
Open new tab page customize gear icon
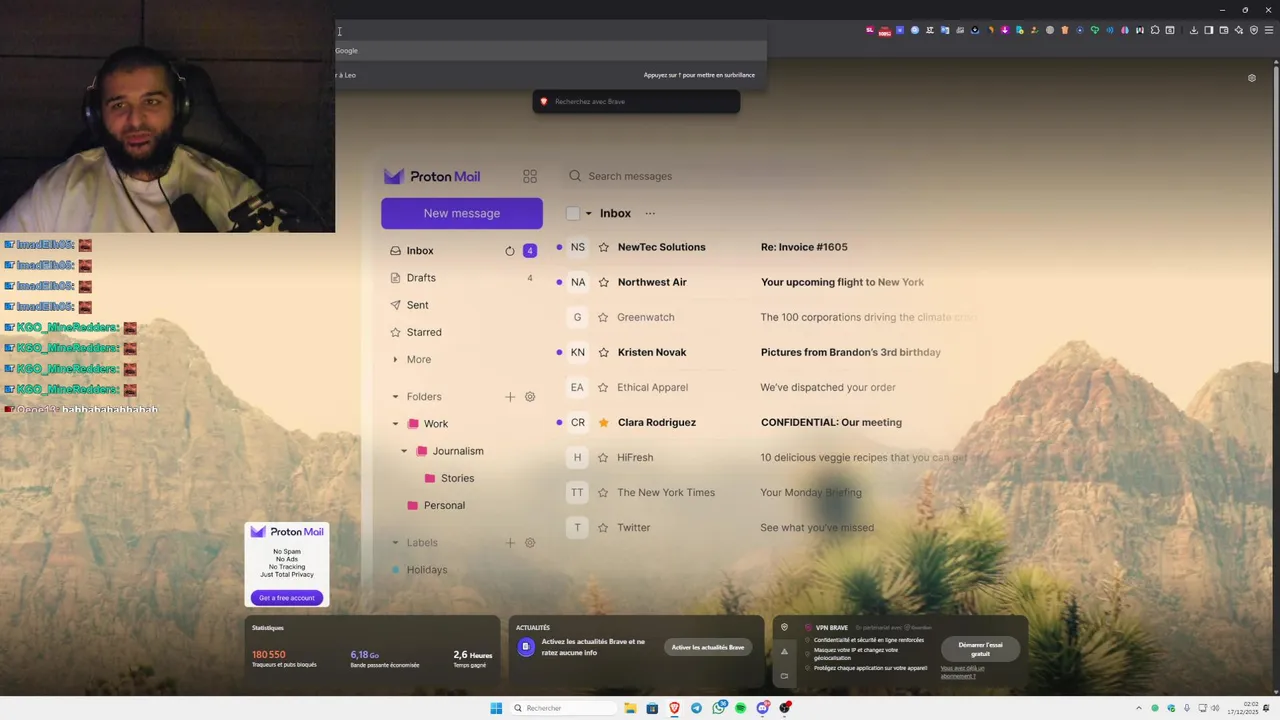pos(1251,78)
